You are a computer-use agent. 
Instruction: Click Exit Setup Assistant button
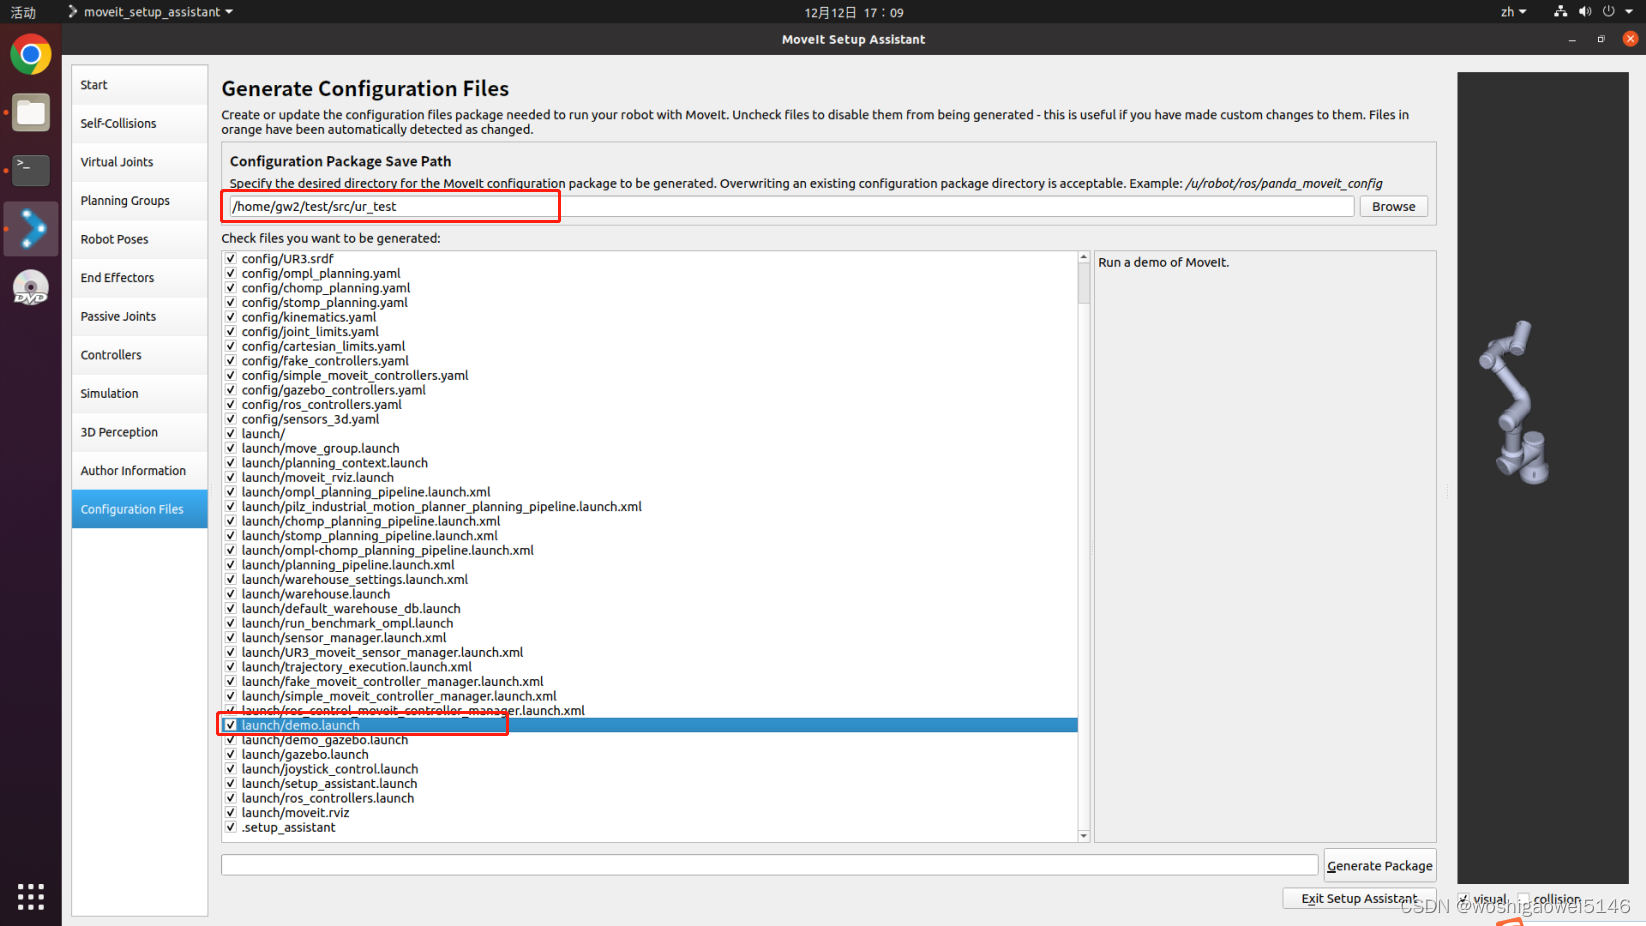coord(1359,899)
